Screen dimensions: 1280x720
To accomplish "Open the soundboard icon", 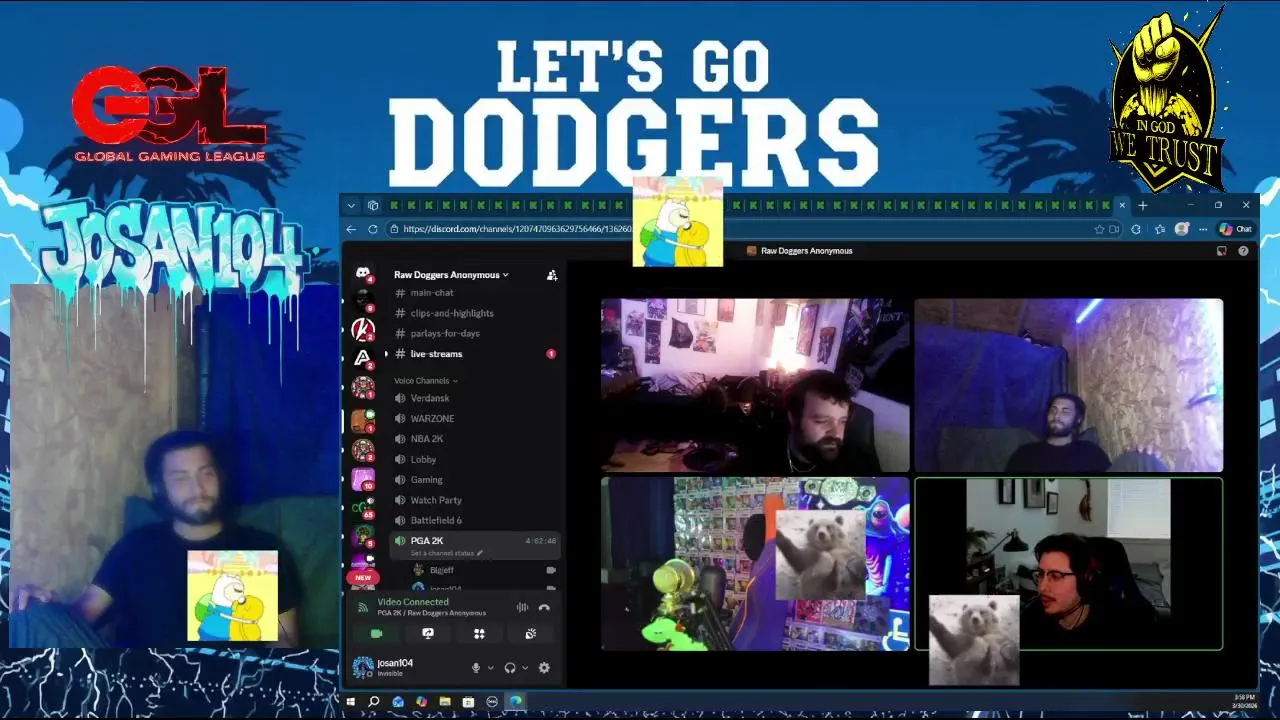I will 530,633.
